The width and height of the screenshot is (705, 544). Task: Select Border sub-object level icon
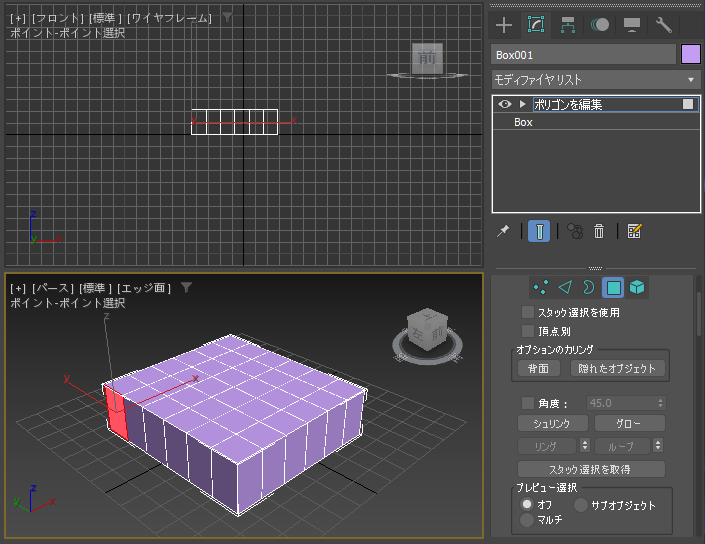(589, 287)
